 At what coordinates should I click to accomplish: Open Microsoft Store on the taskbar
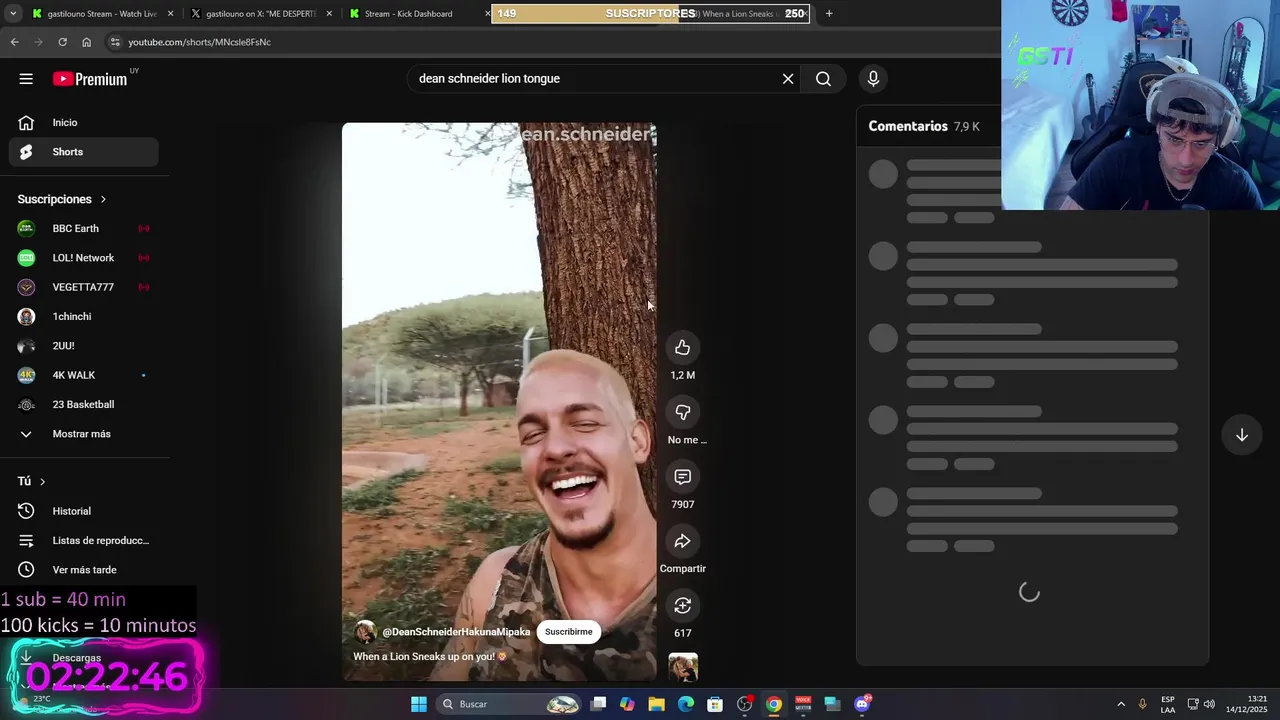[x=715, y=704]
